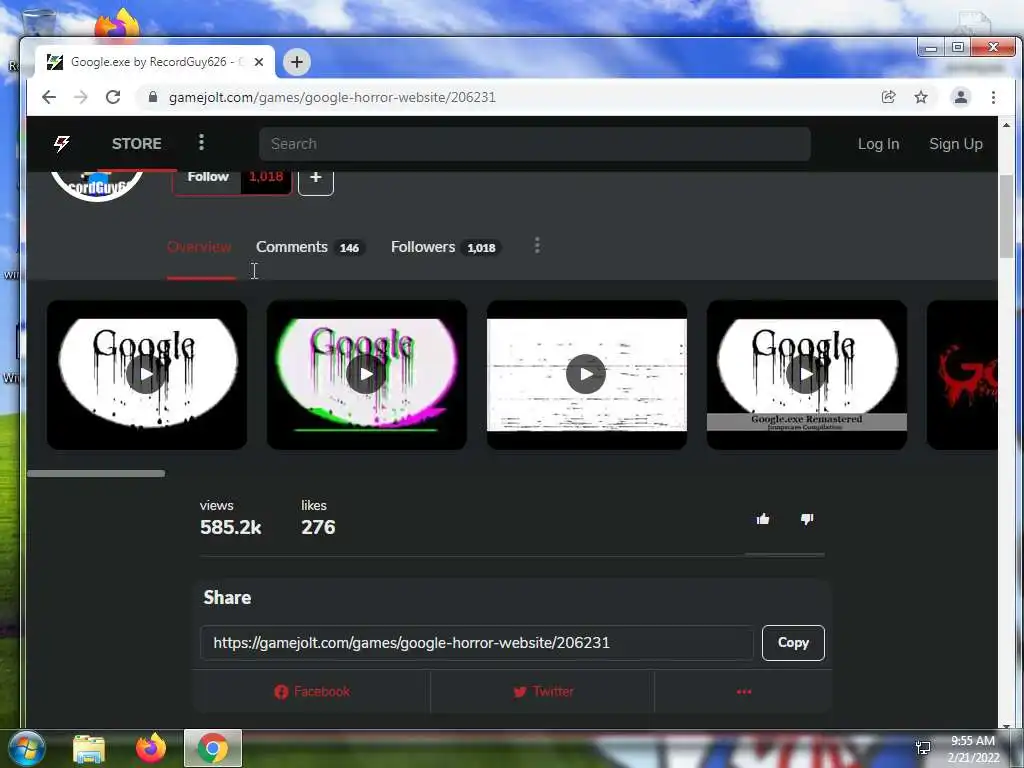Open the Windows Start menu
1024x768 pixels.
point(27,748)
